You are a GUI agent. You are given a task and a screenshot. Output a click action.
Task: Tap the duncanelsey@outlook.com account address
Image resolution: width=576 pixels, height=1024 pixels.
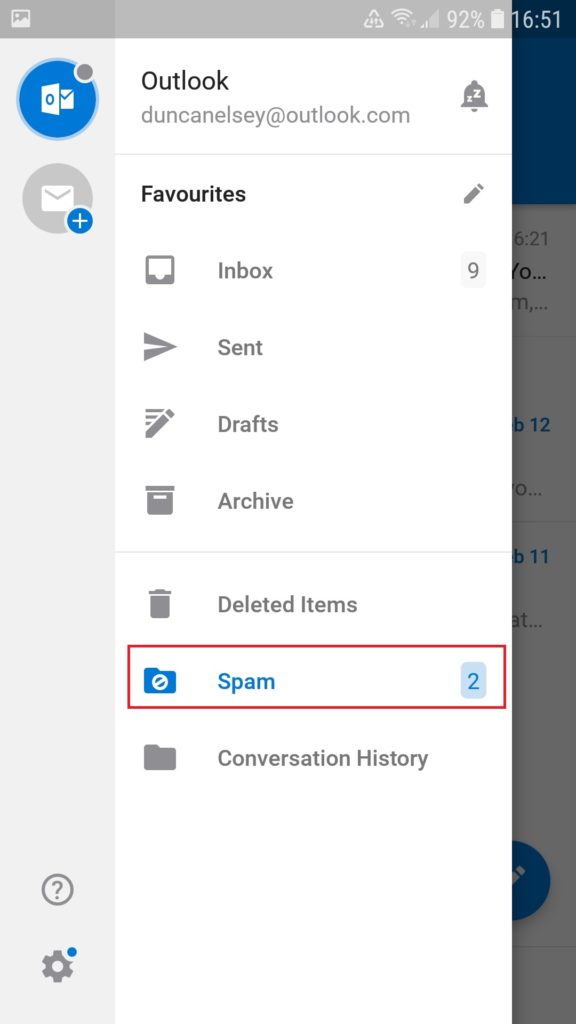(x=276, y=115)
